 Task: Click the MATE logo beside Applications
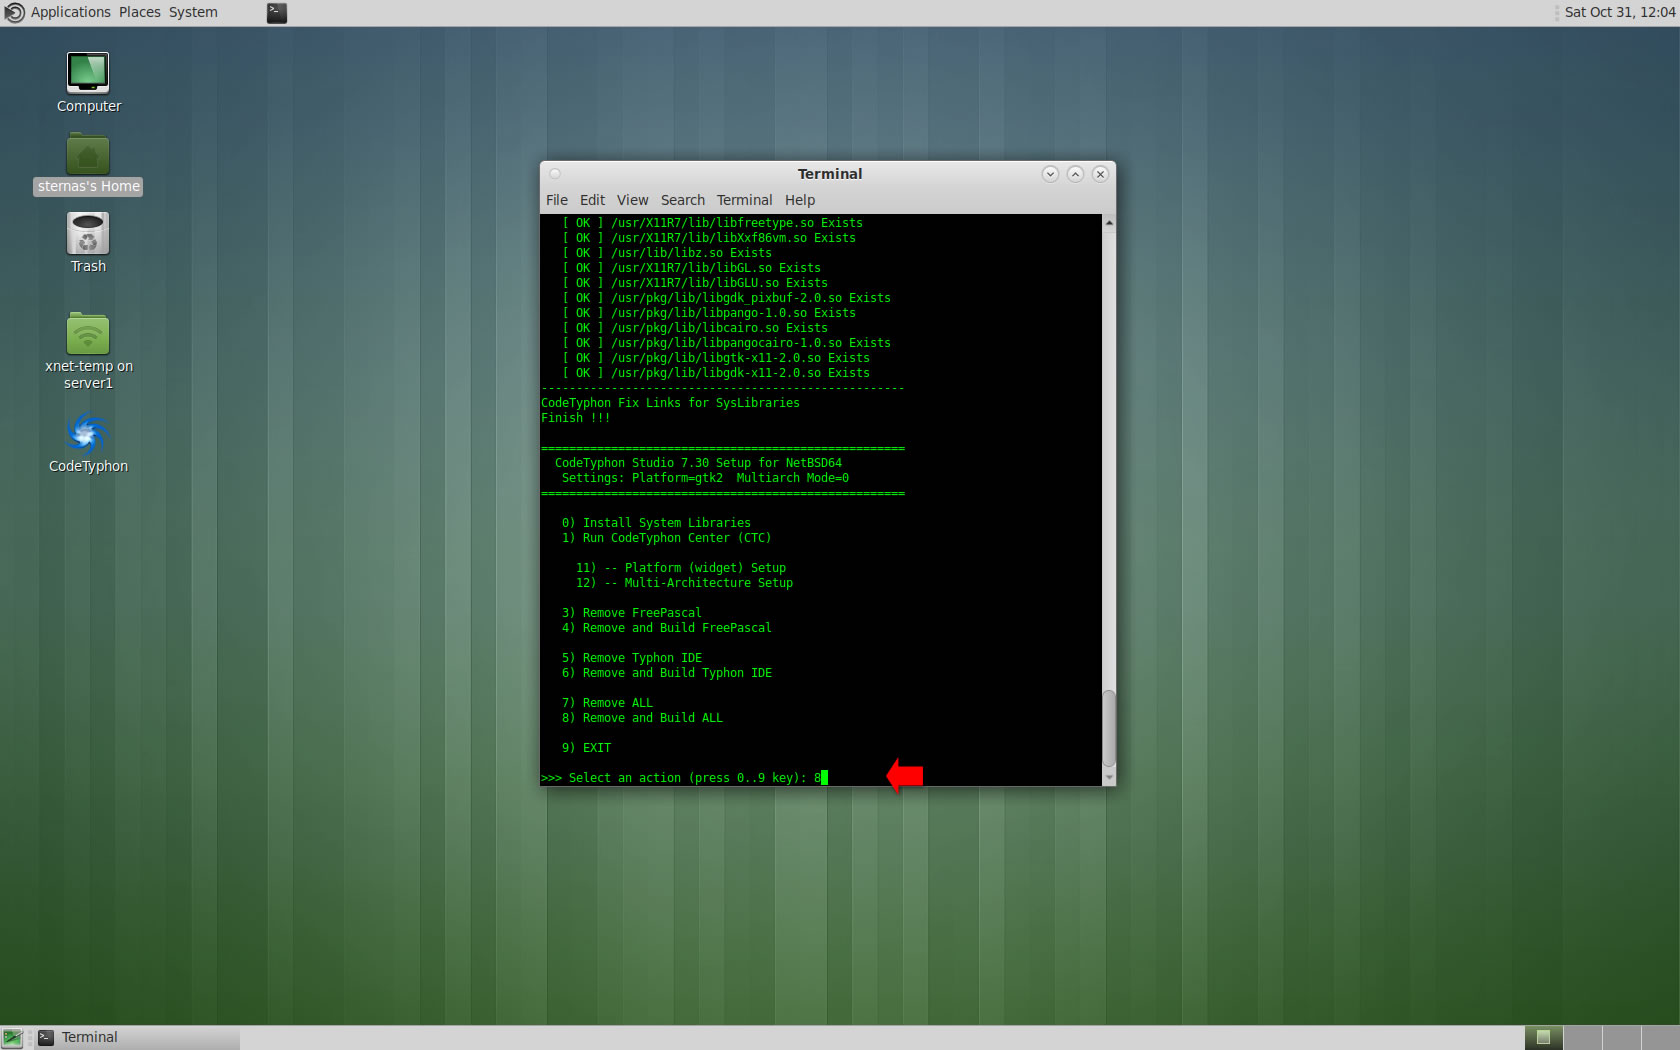14,13
